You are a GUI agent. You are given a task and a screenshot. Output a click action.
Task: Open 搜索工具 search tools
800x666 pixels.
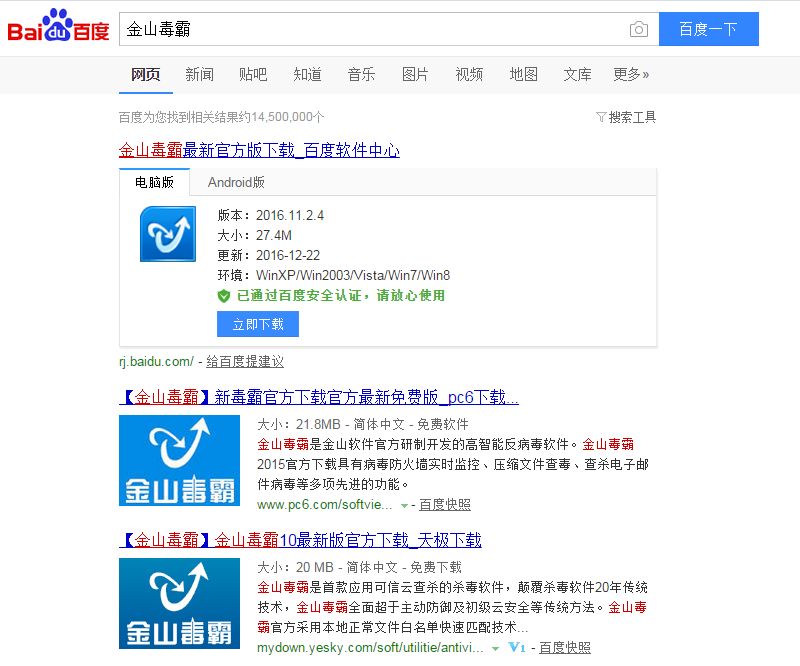click(x=632, y=117)
